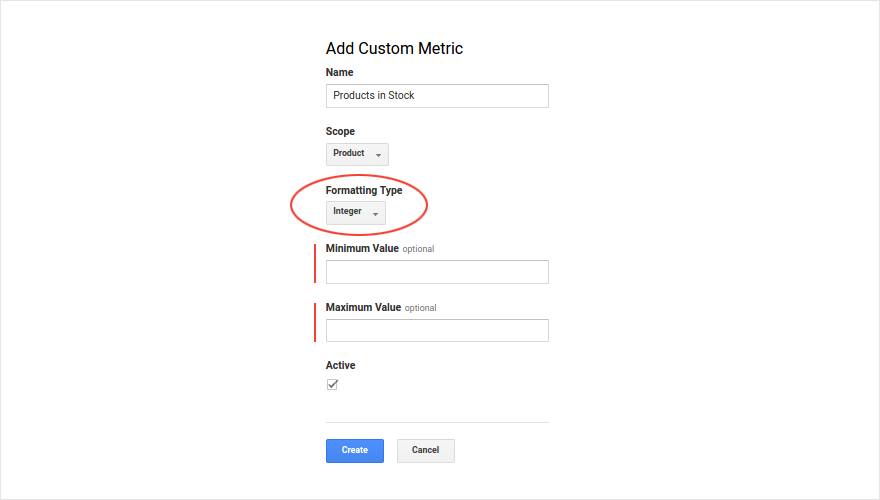Open the Integer formatting type dropdown
Screen dimensions: 880x500
[356, 213]
